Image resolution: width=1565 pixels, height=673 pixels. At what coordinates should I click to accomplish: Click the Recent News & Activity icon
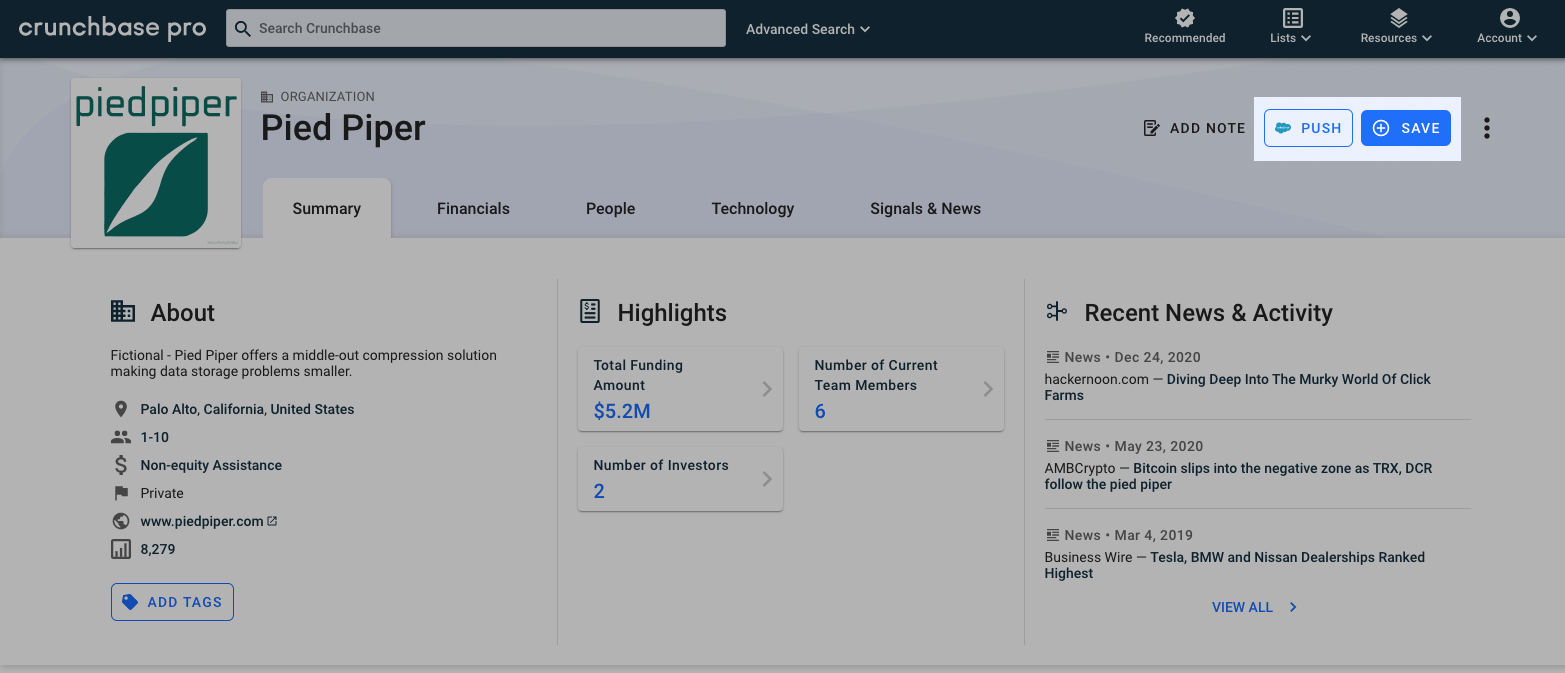click(1057, 311)
